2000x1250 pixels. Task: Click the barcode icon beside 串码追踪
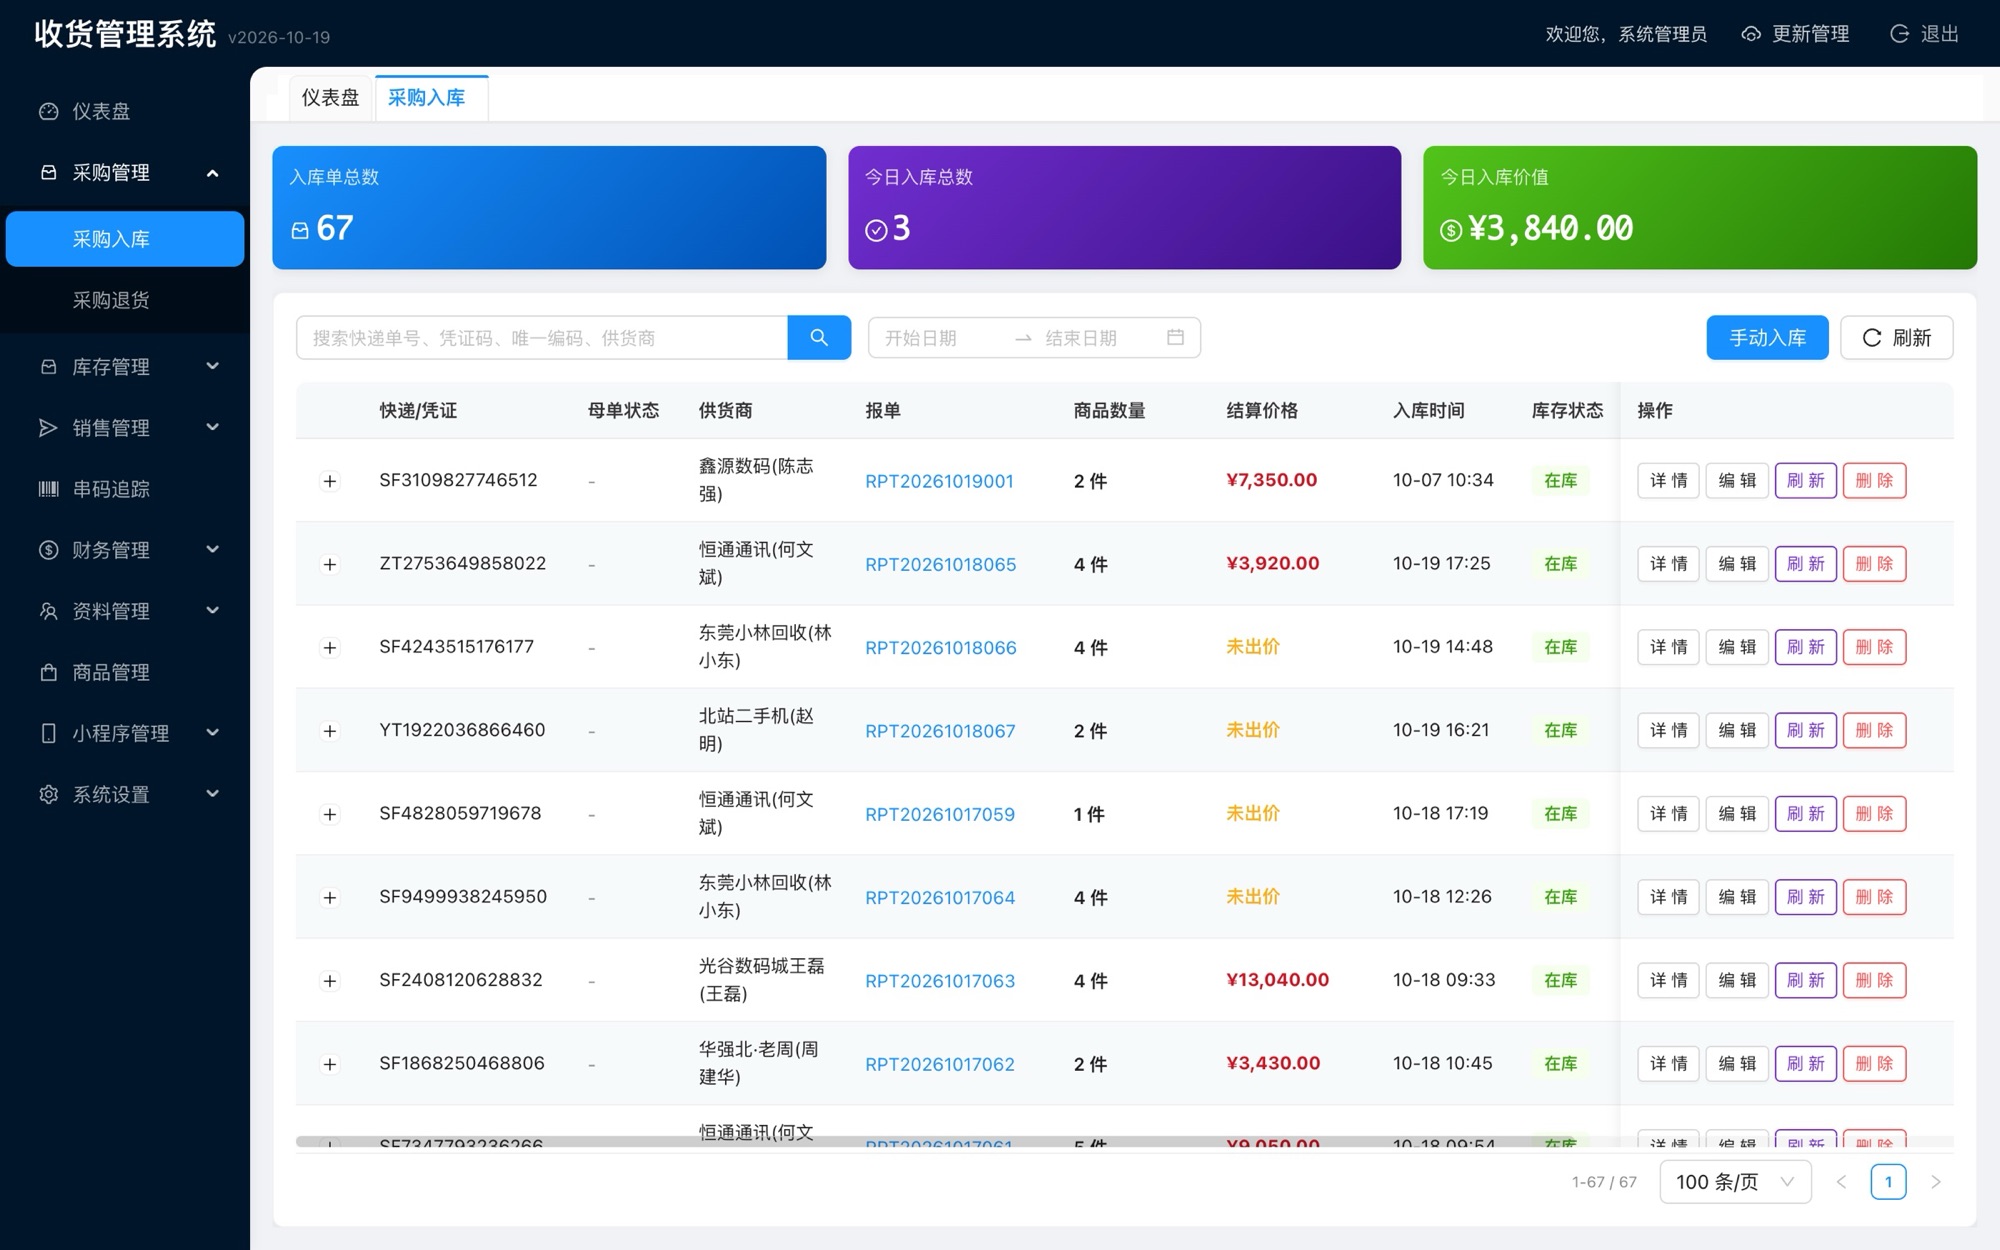[48, 489]
